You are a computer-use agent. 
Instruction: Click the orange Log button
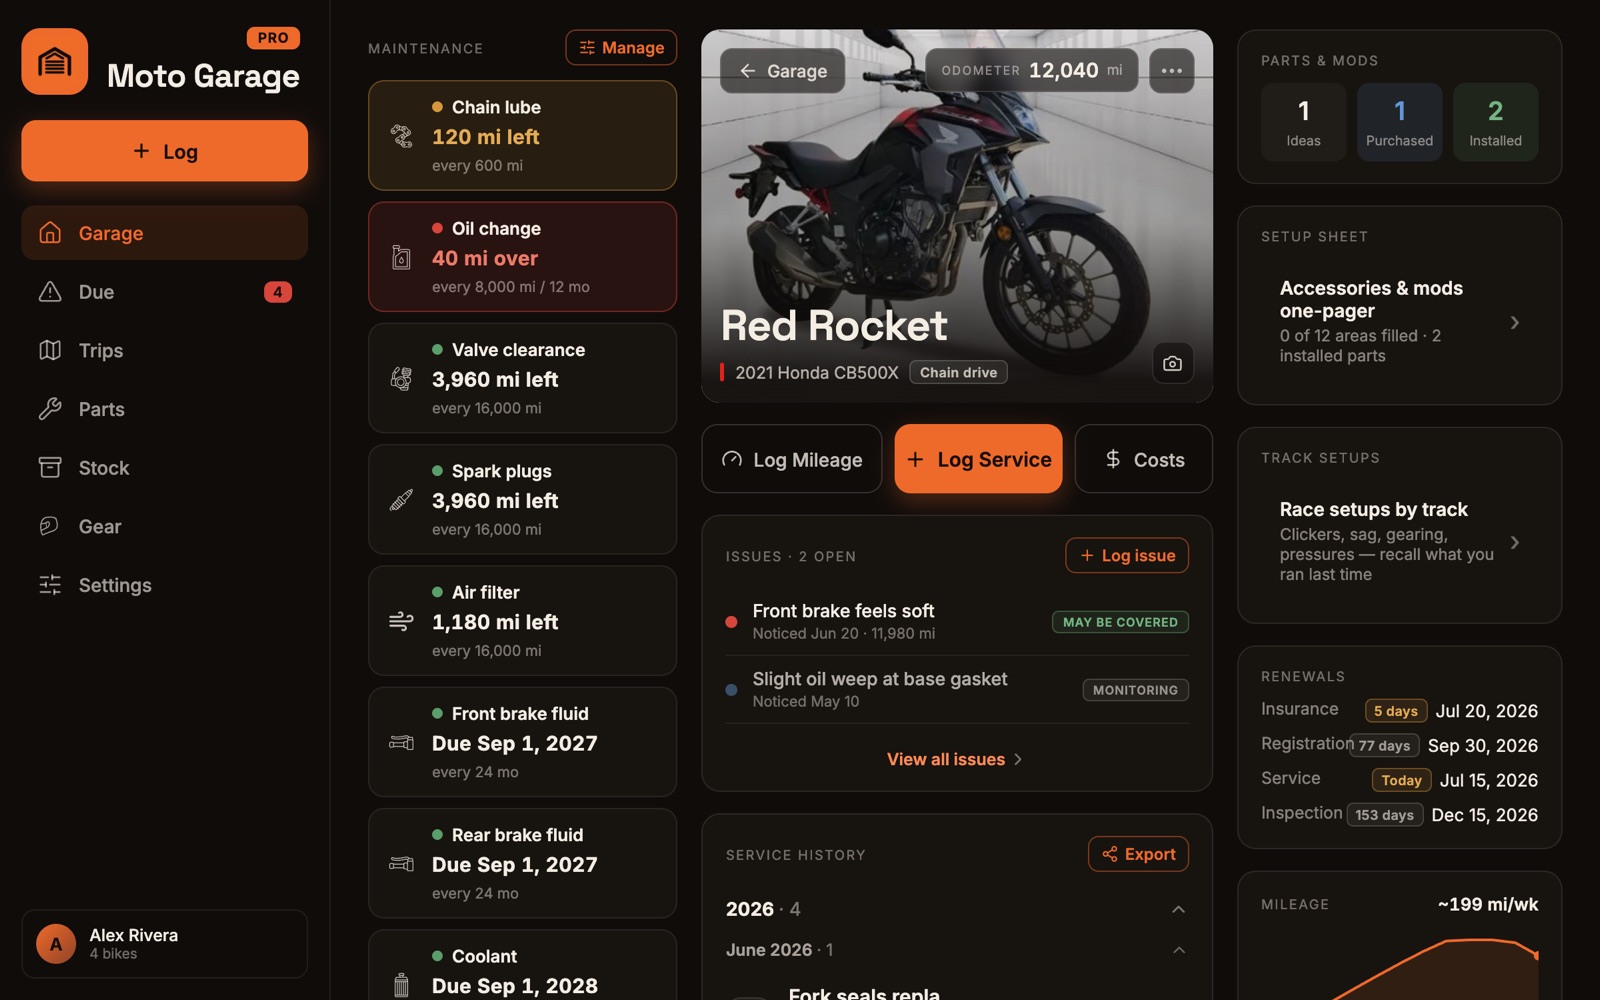click(x=165, y=151)
